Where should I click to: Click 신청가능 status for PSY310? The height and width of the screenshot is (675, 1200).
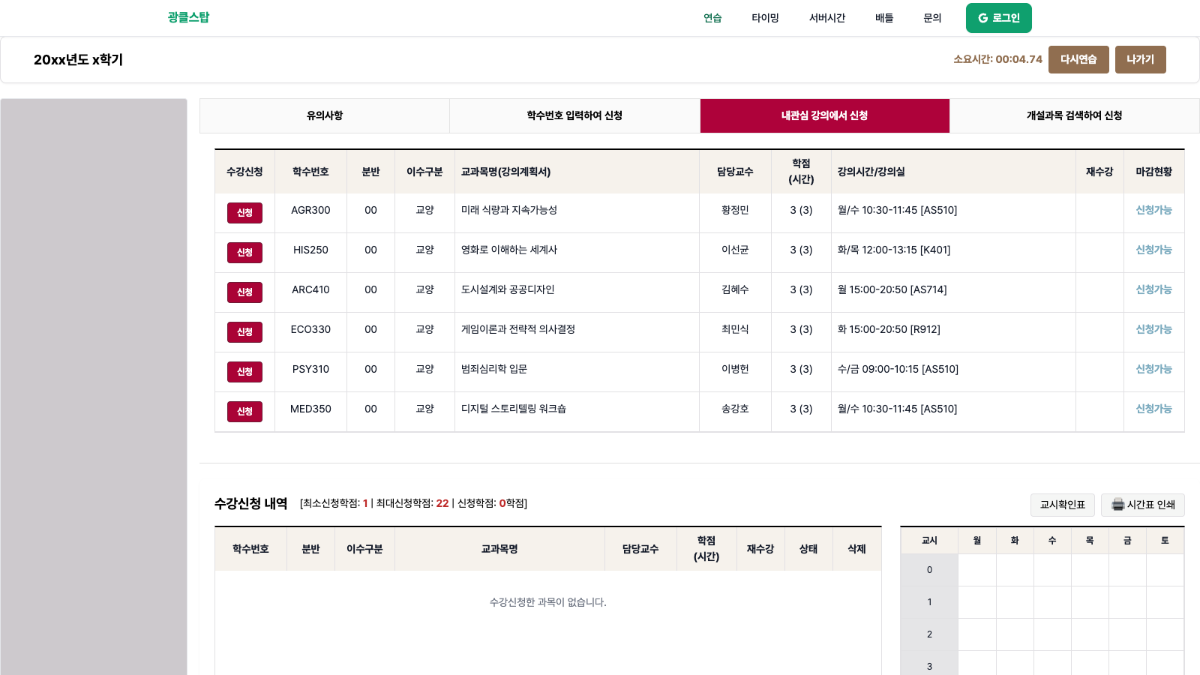1153,369
